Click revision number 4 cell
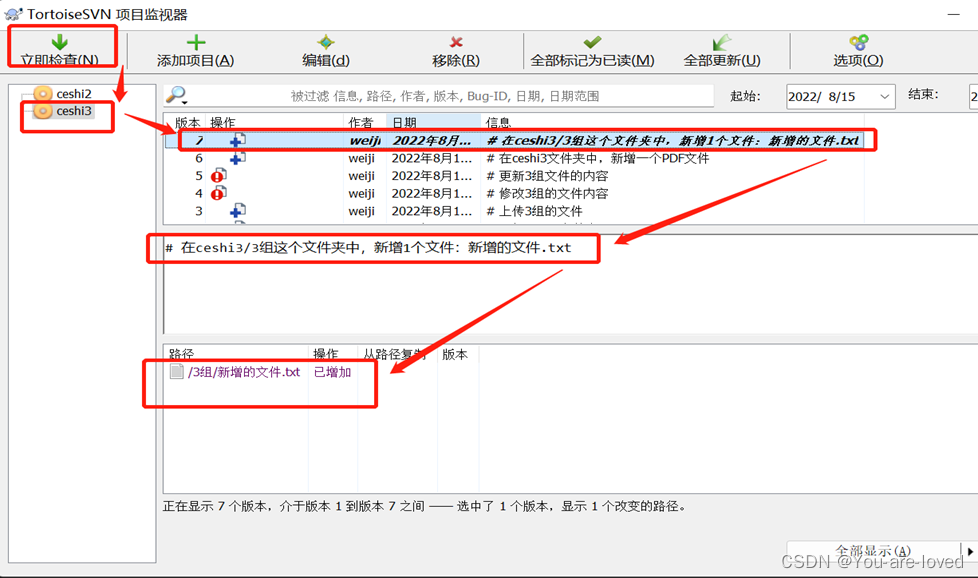 pyautogui.click(x=198, y=193)
